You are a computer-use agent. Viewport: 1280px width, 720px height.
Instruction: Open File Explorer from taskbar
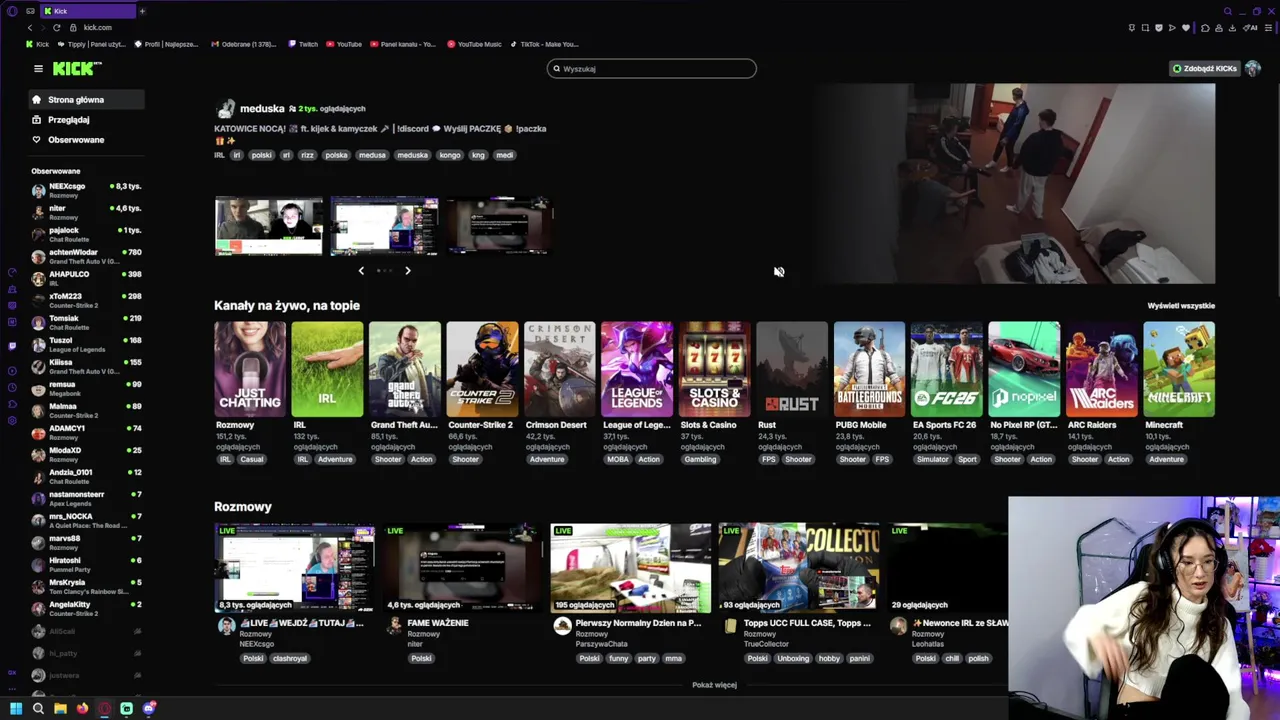click(x=60, y=708)
